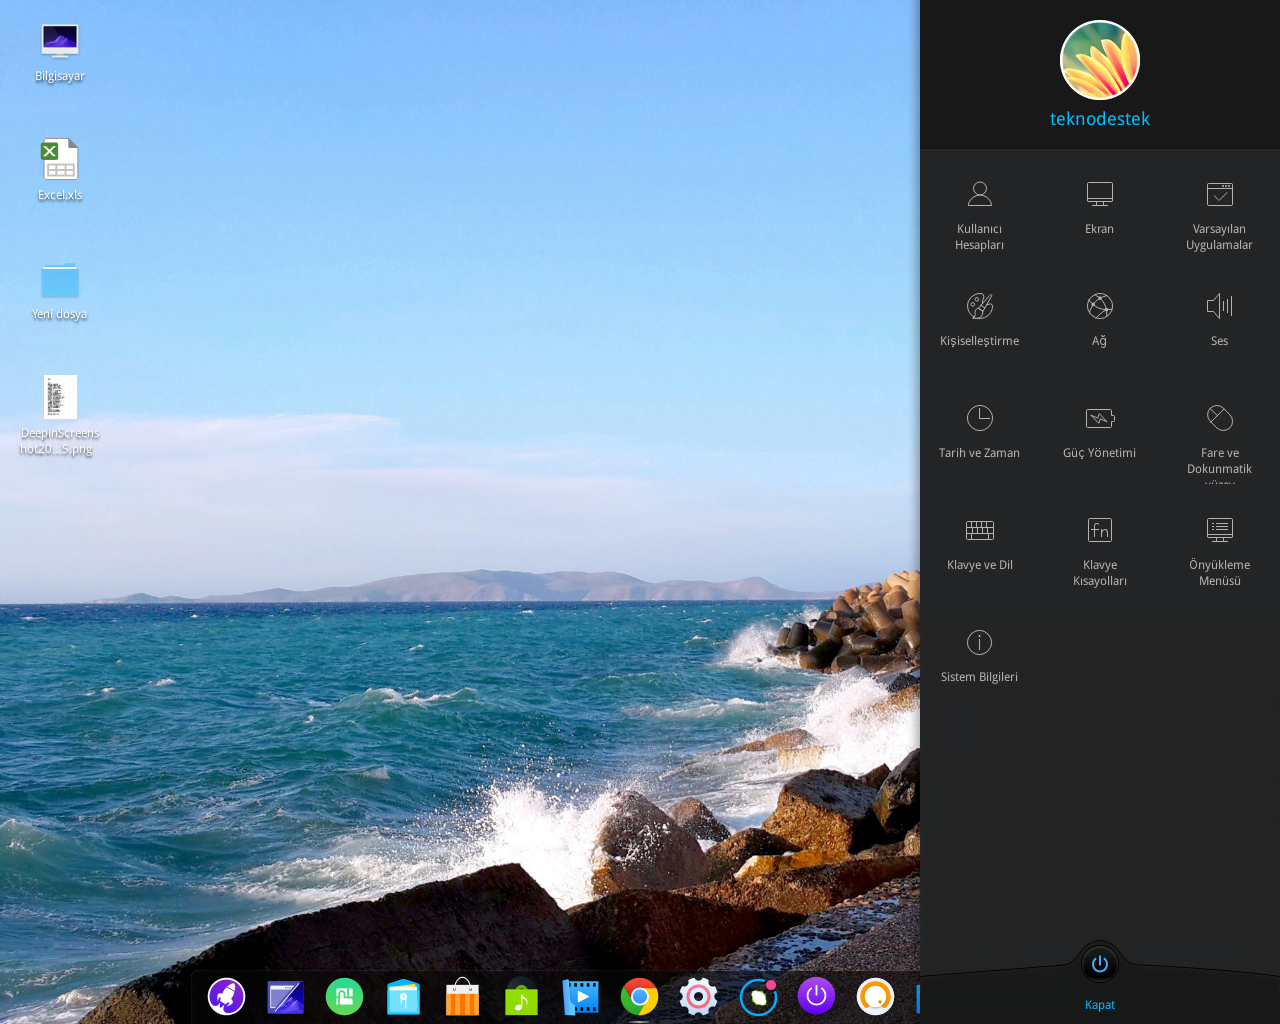Image resolution: width=1280 pixels, height=1024 pixels.
Task: Open Sistem Bilgileri module
Action: click(979, 653)
